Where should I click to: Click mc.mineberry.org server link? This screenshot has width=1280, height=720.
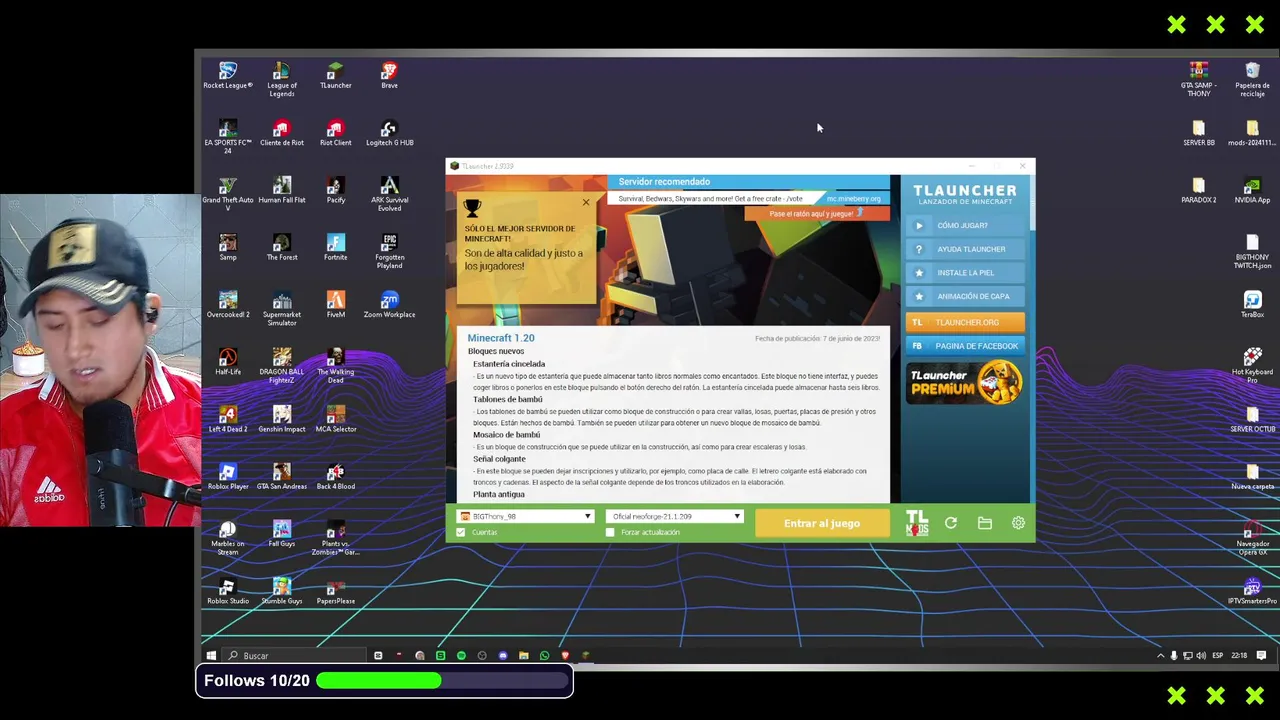[853, 199]
